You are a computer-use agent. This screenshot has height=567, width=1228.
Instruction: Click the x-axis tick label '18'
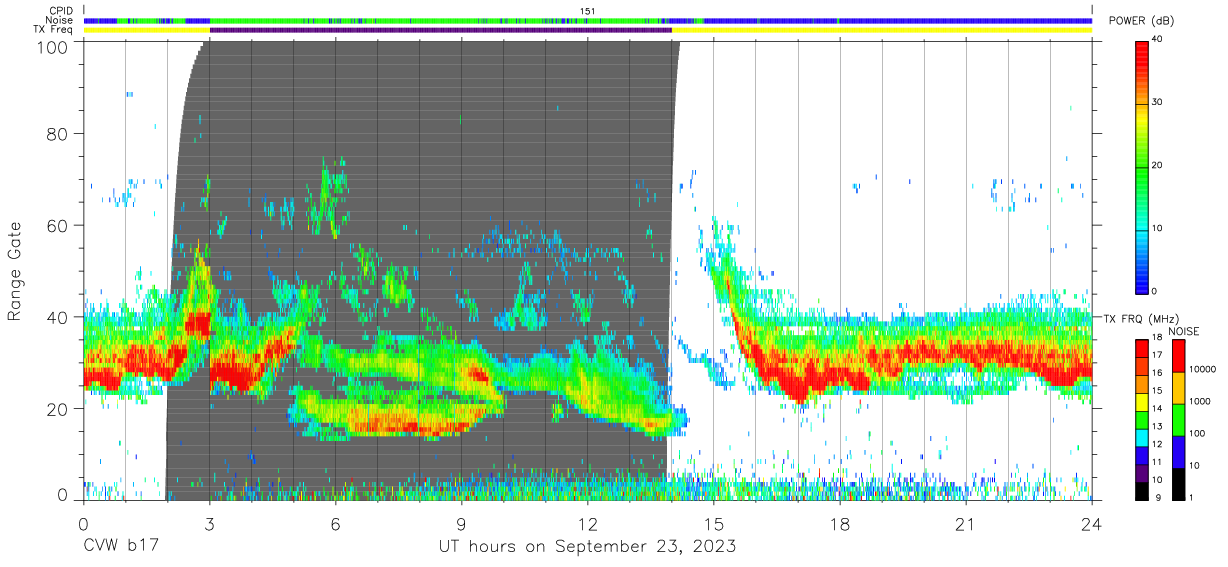(x=839, y=524)
